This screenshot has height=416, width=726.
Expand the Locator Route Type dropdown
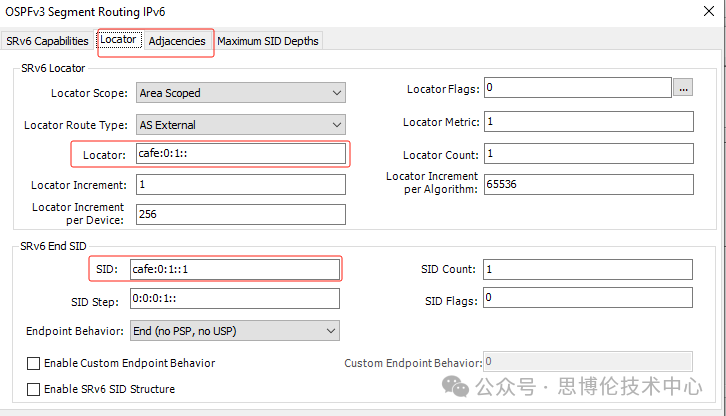coord(240,125)
